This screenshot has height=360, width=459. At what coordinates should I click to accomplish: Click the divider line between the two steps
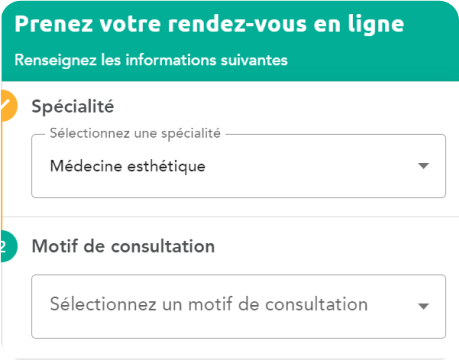coord(230,217)
